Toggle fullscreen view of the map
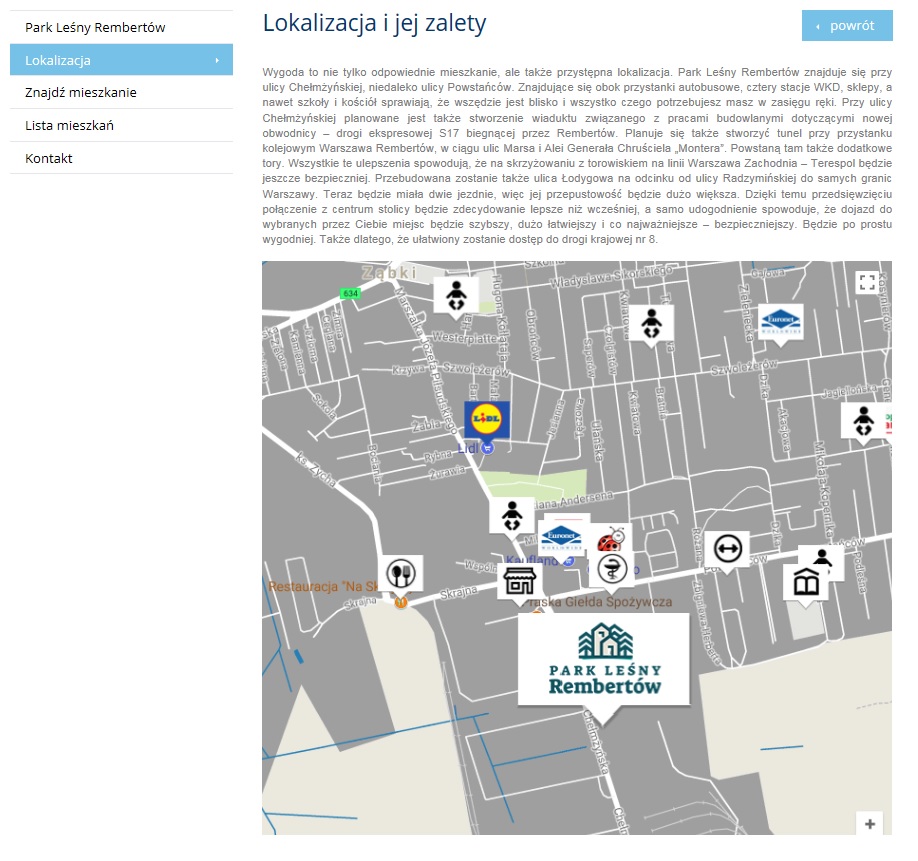918x861 pixels. (867, 282)
